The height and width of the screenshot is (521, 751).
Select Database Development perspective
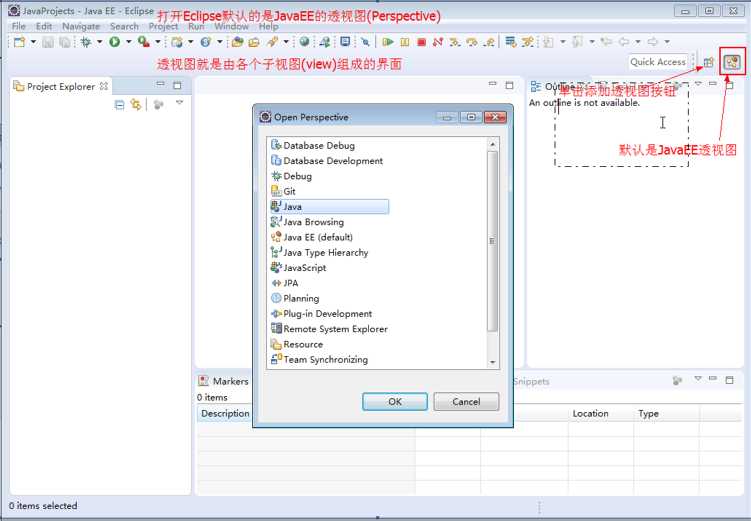click(x=327, y=160)
